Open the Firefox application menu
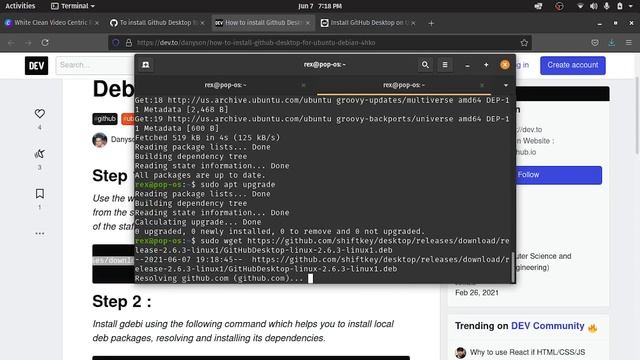The image size is (640, 360). click(629, 42)
